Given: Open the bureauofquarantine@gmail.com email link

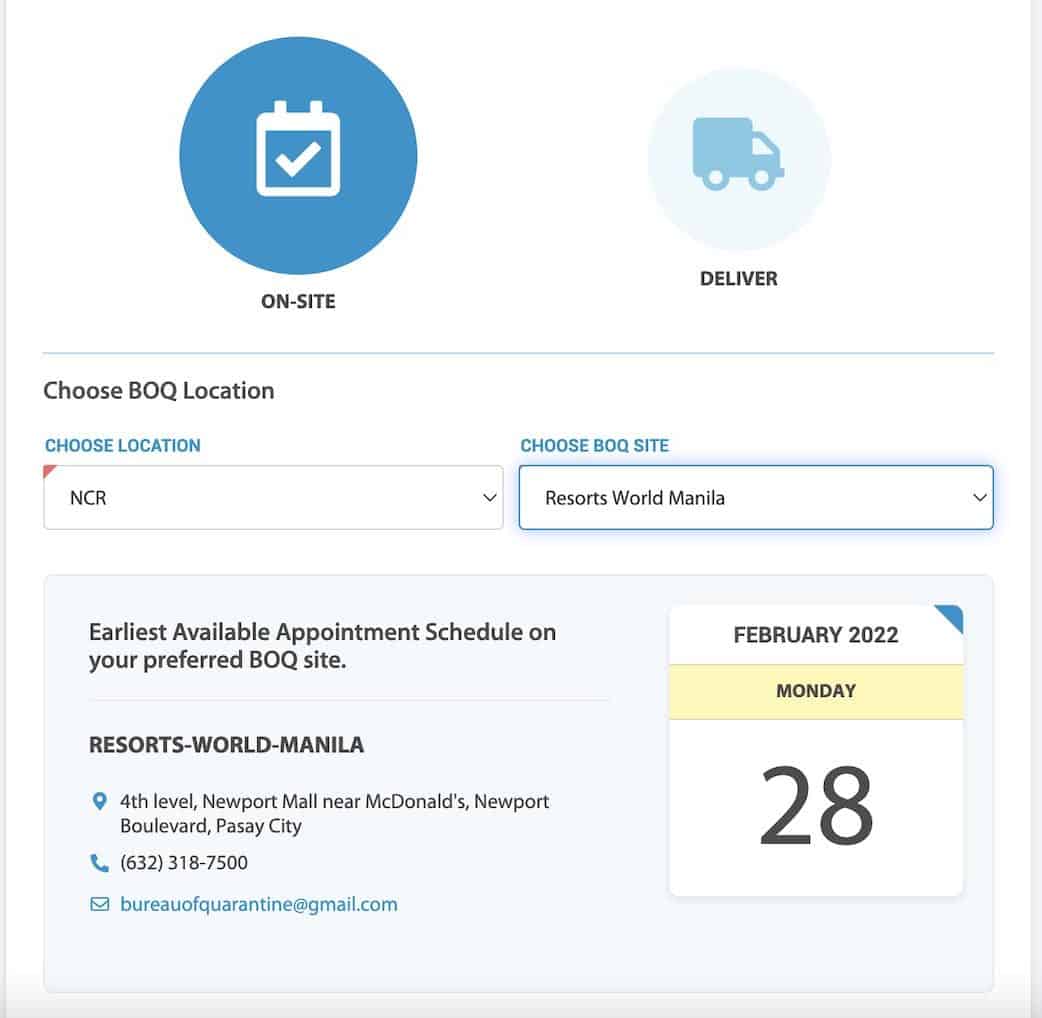Looking at the screenshot, I should click(259, 904).
